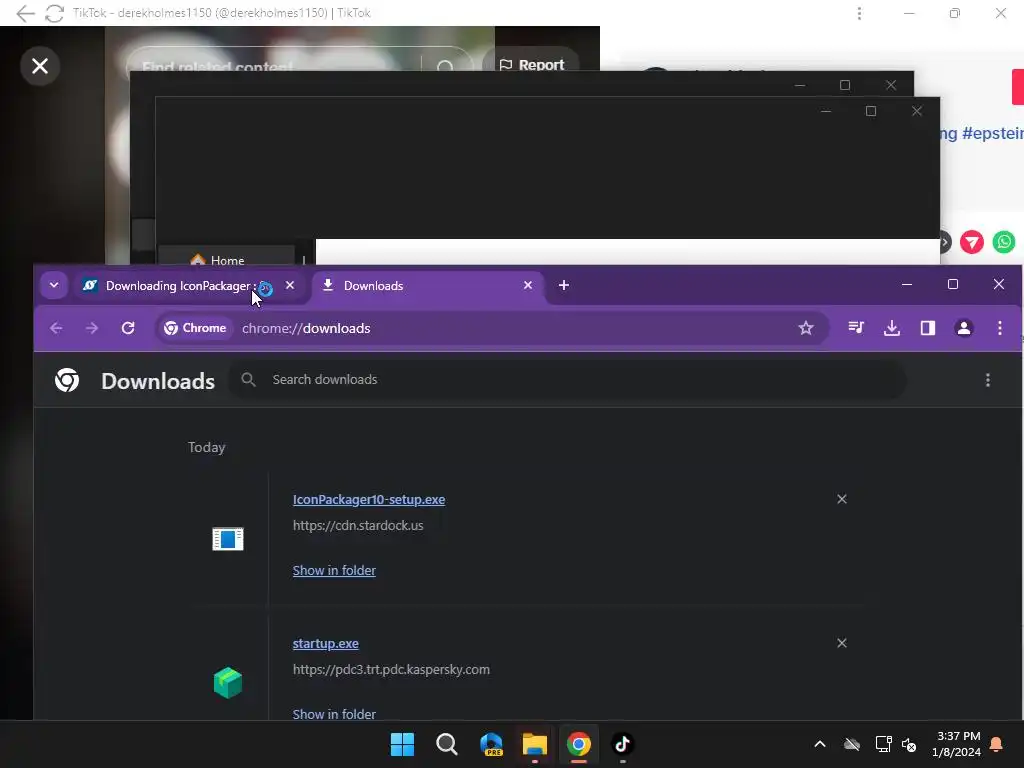Image resolution: width=1024 pixels, height=768 pixels.
Task: Toggle the Chrome side panel
Action: 928,328
